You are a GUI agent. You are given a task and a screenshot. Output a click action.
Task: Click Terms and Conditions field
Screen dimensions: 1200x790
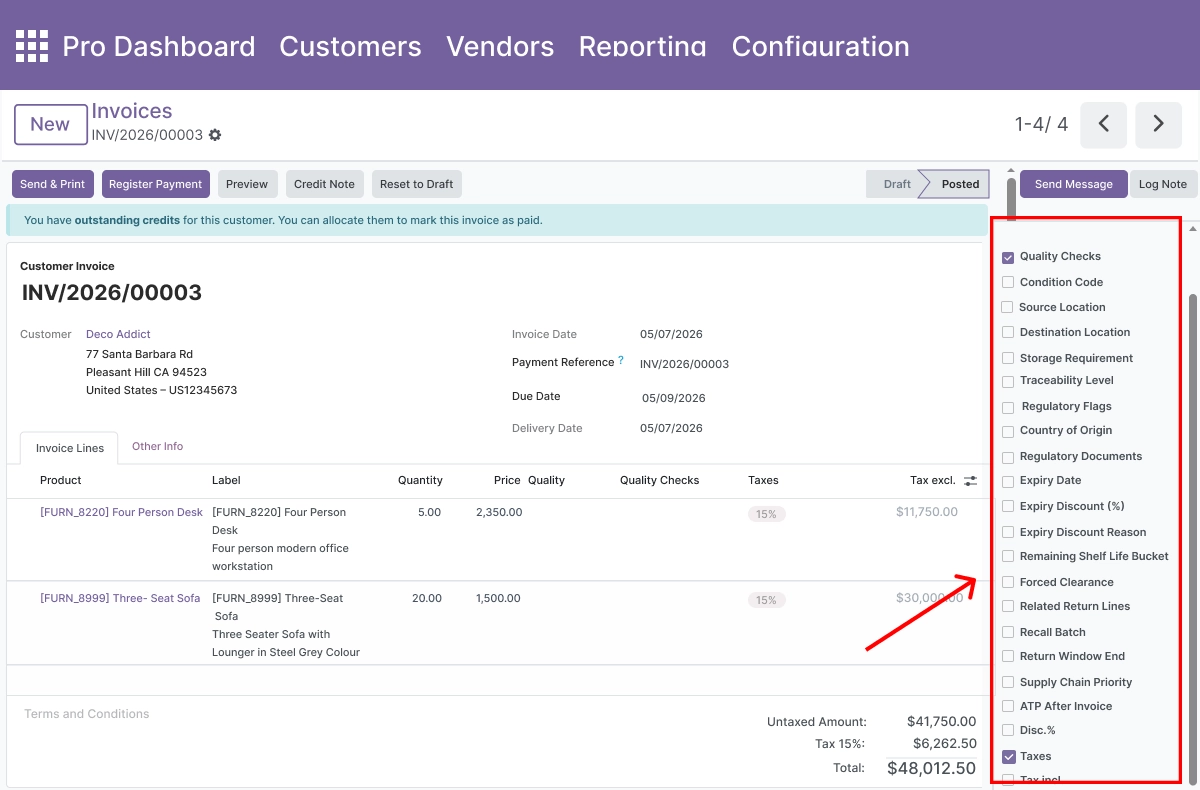[x=87, y=714]
